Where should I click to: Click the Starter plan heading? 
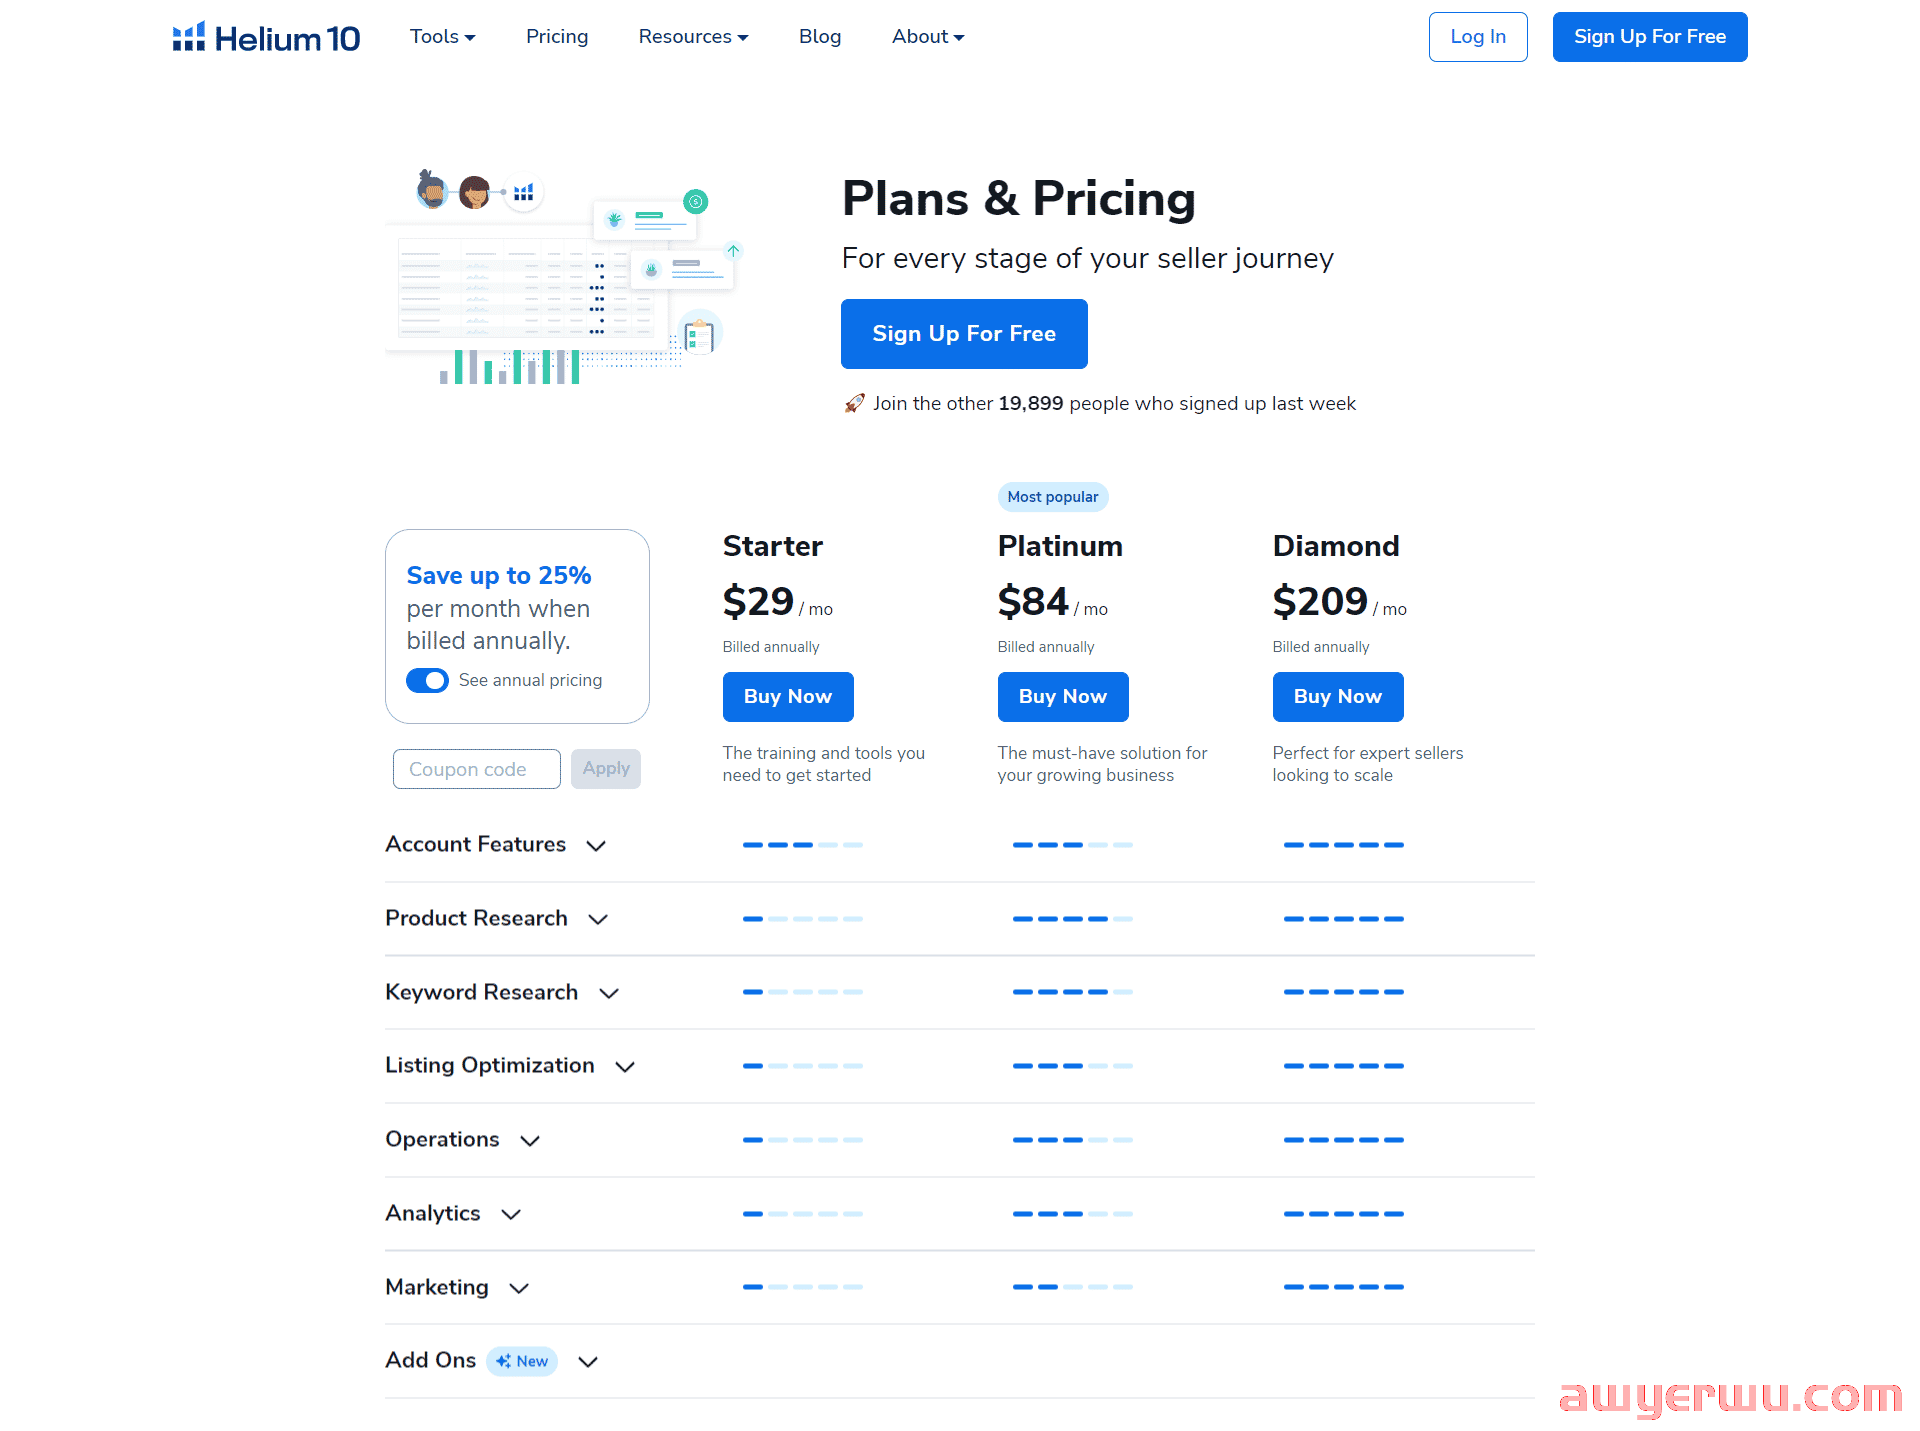pyautogui.click(x=773, y=546)
